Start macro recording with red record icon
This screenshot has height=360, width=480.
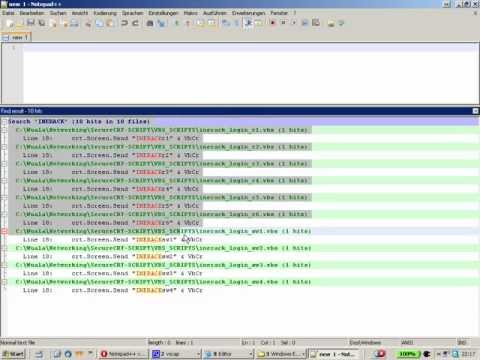click(273, 23)
